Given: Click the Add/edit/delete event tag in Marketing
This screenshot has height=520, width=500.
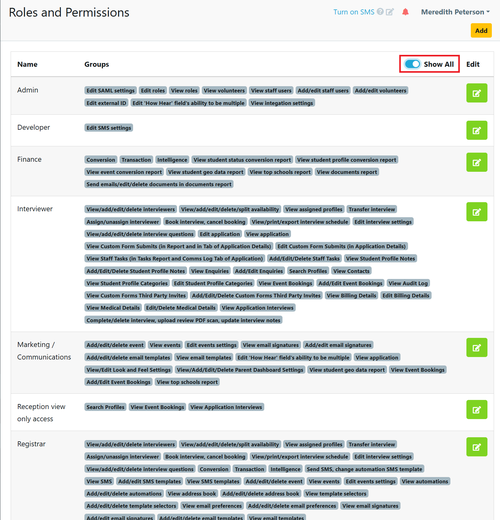Looking at the screenshot, I should coord(115,345).
